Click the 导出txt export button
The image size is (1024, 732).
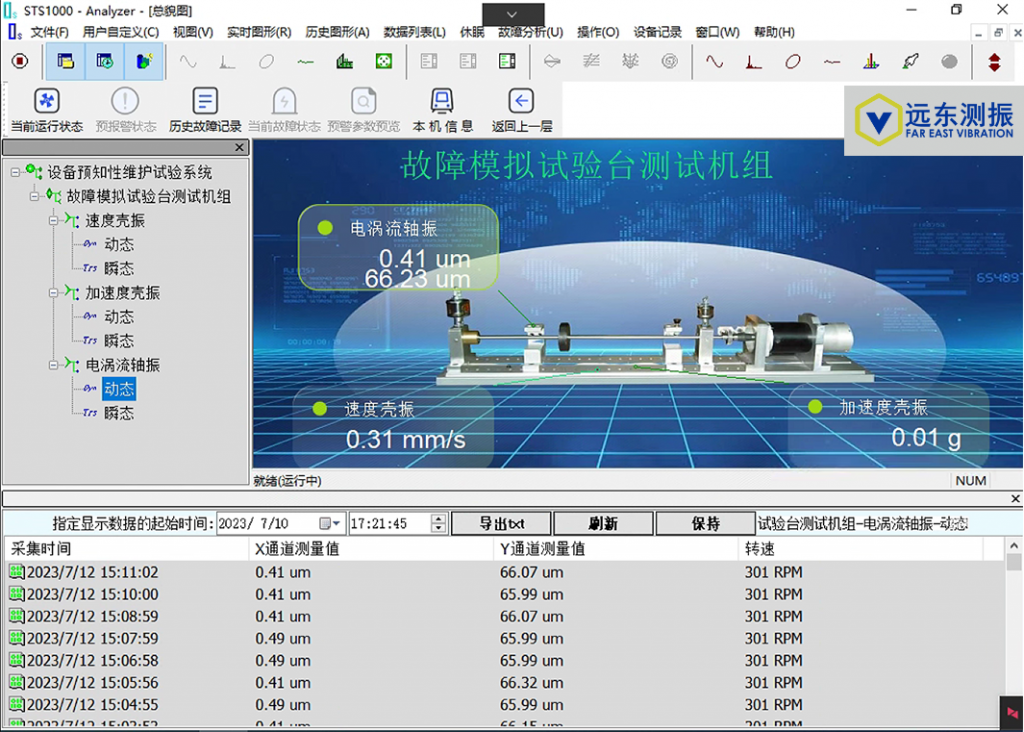coord(501,524)
